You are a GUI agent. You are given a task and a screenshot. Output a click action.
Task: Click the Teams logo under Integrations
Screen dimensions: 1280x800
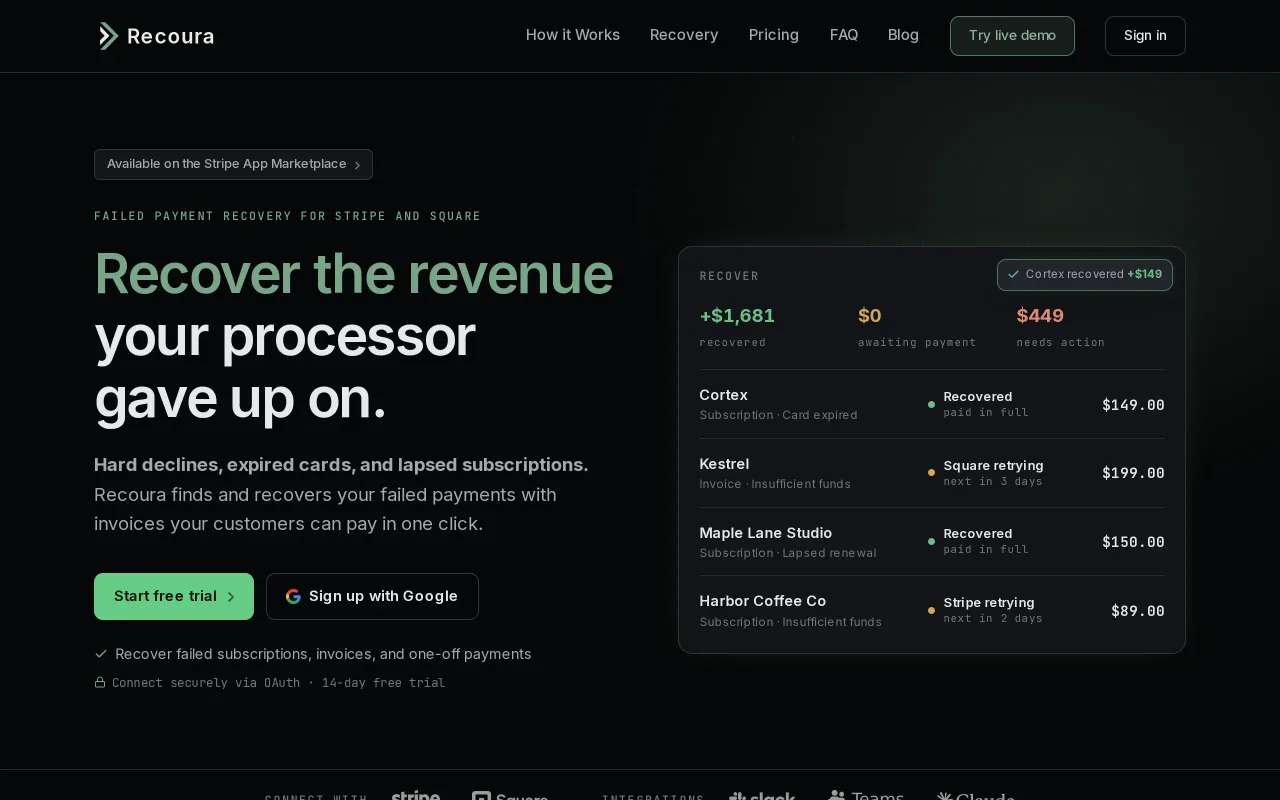click(x=866, y=796)
